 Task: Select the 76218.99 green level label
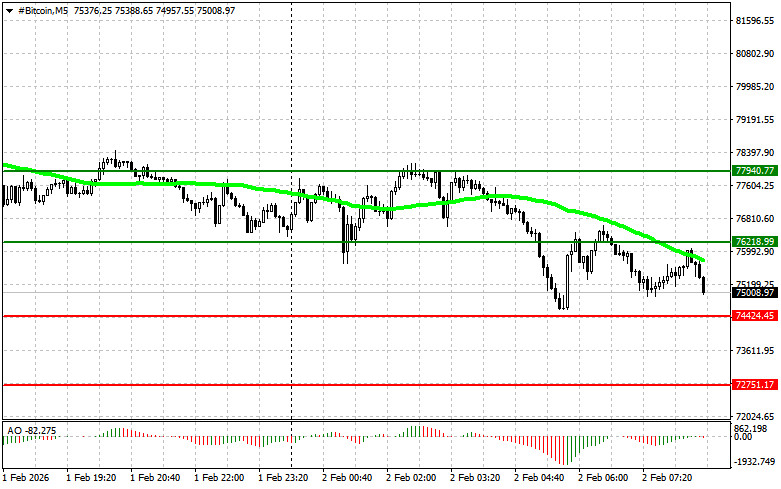(755, 242)
